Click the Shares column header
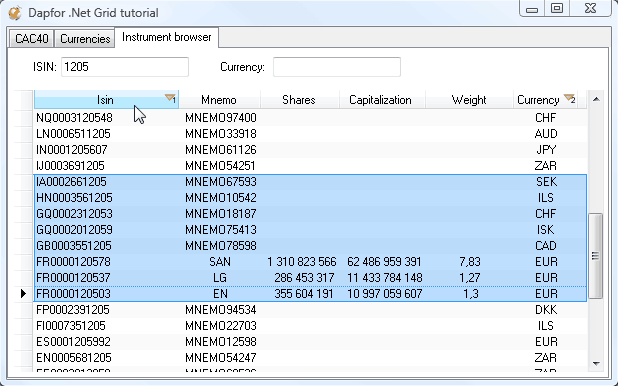618x386 pixels. pos(299,100)
